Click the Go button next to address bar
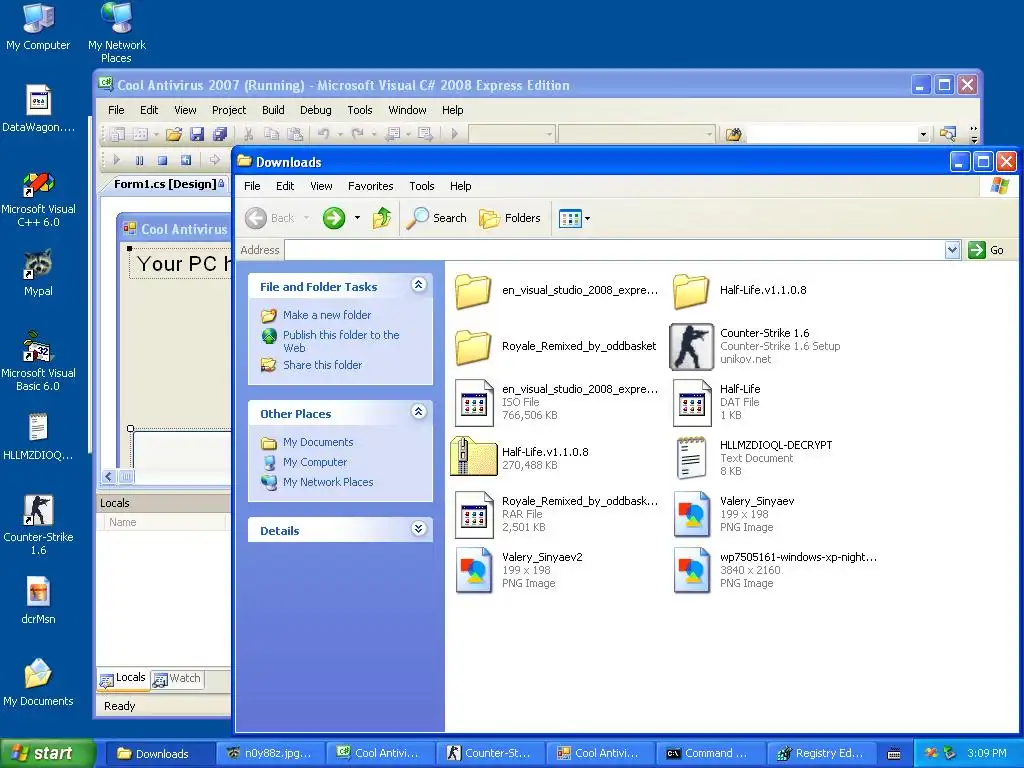The image size is (1024, 768). tap(987, 249)
